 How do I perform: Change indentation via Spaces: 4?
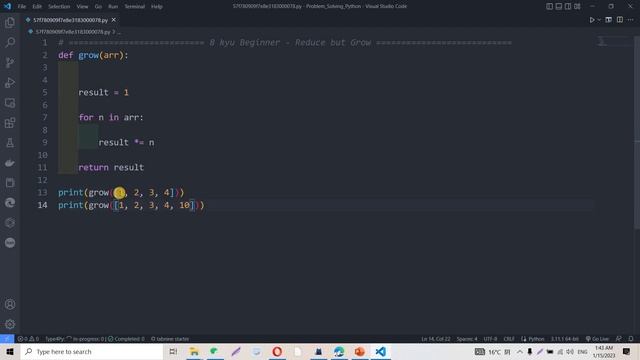pyautogui.click(x=467, y=339)
